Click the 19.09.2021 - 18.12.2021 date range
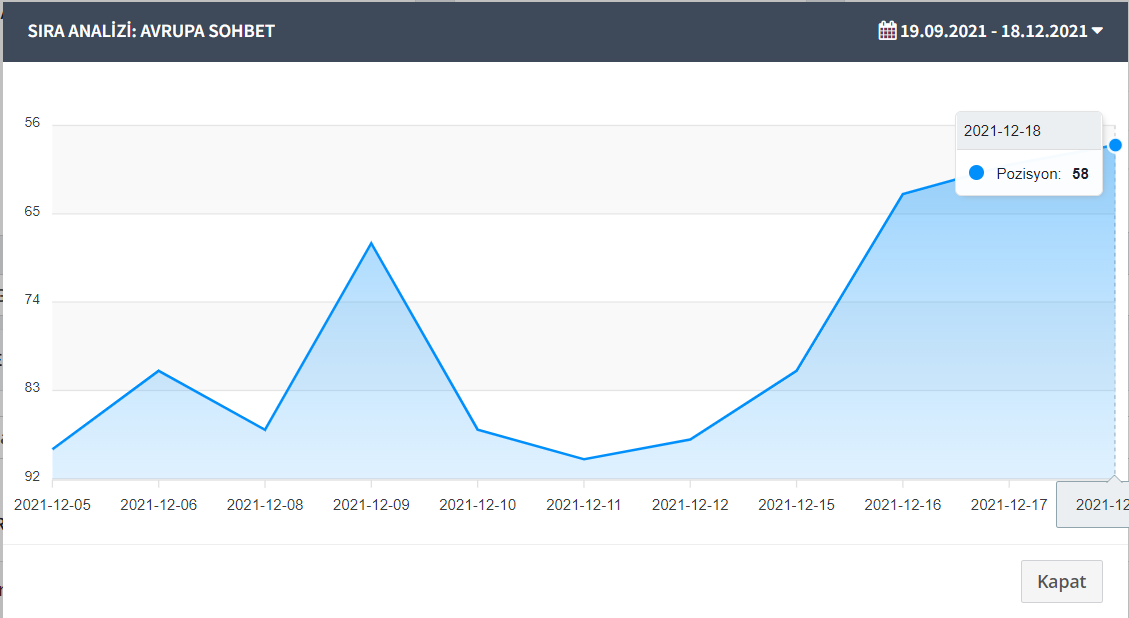This screenshot has height=618, width=1129. [x=994, y=31]
